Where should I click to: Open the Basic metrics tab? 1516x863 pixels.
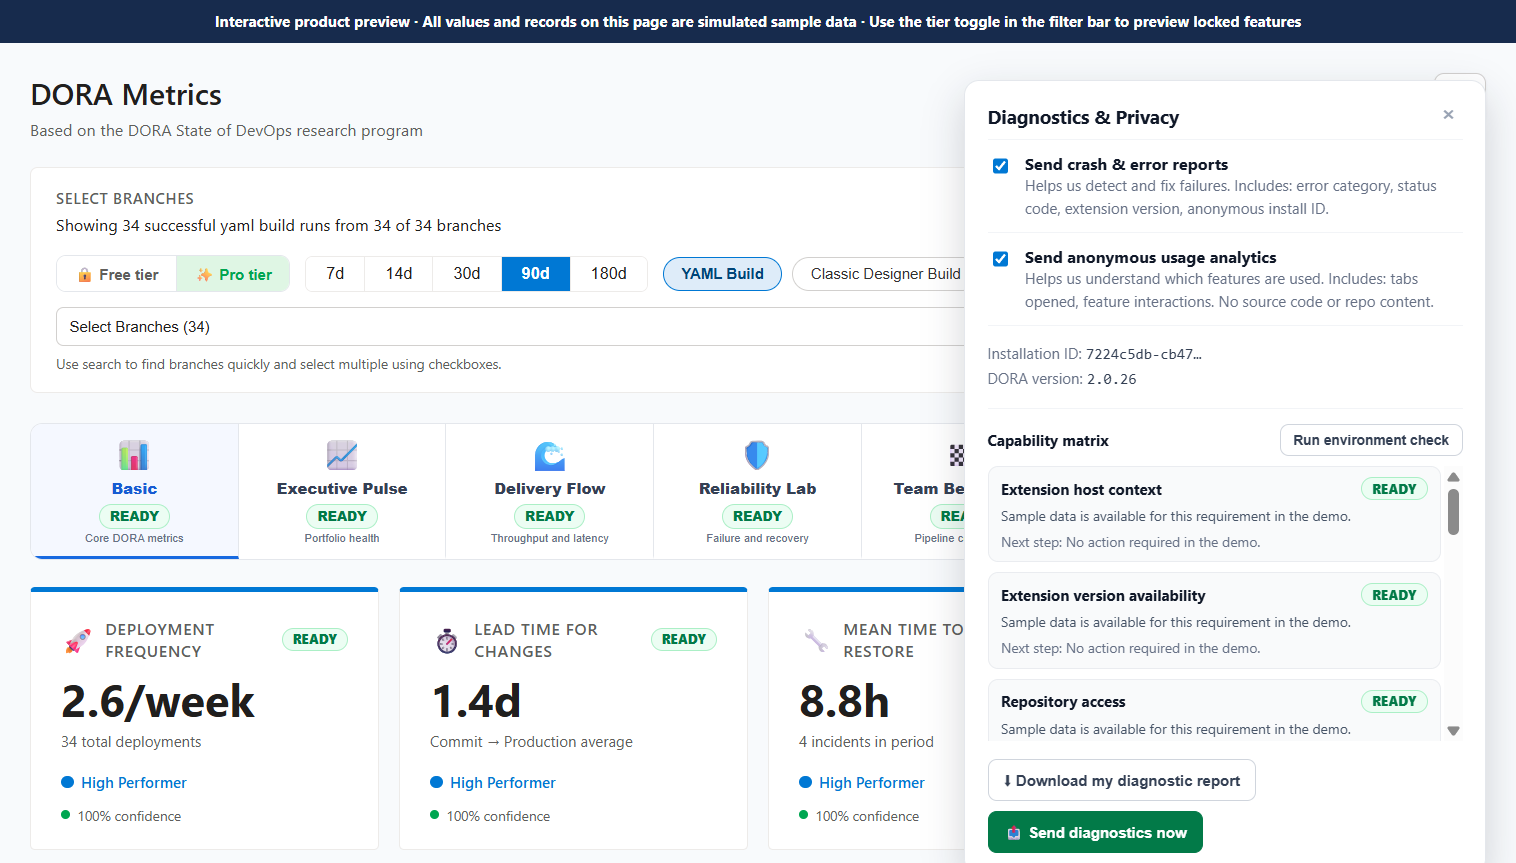point(135,491)
